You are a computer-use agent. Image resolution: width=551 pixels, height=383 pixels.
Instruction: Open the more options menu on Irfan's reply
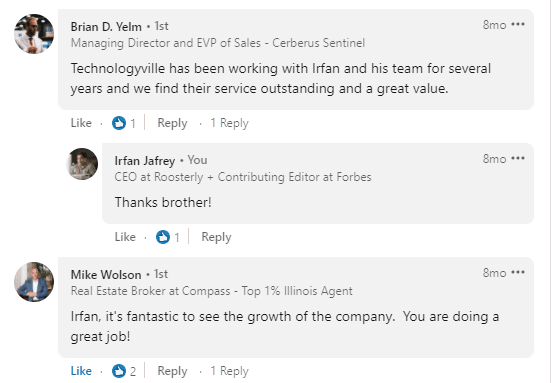pyautogui.click(x=518, y=158)
